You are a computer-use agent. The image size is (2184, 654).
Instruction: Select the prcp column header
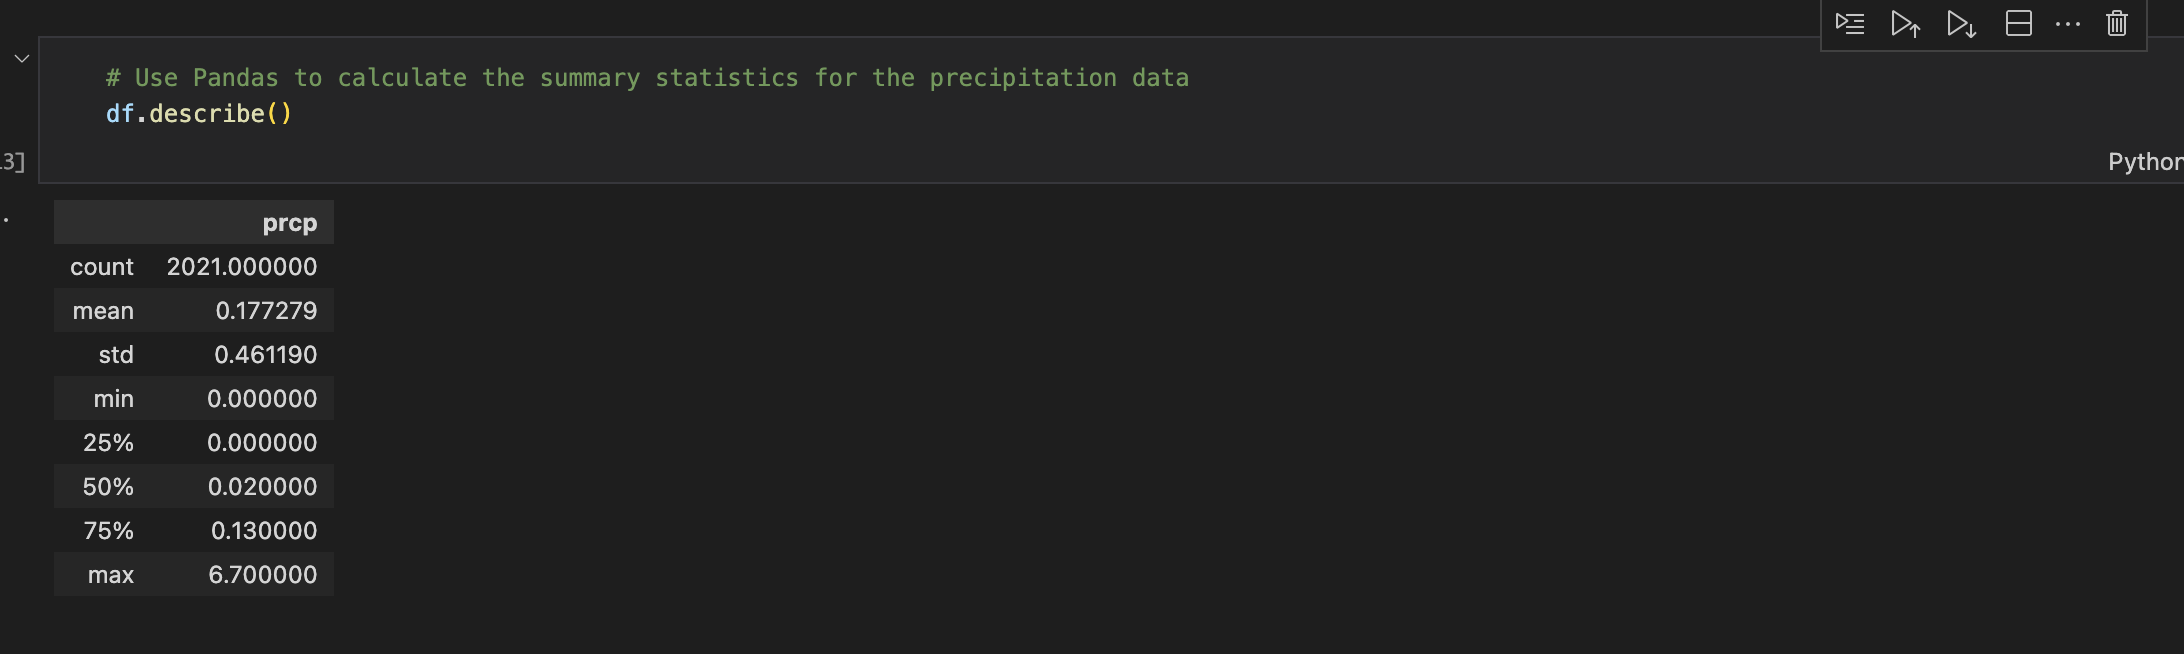tap(290, 222)
